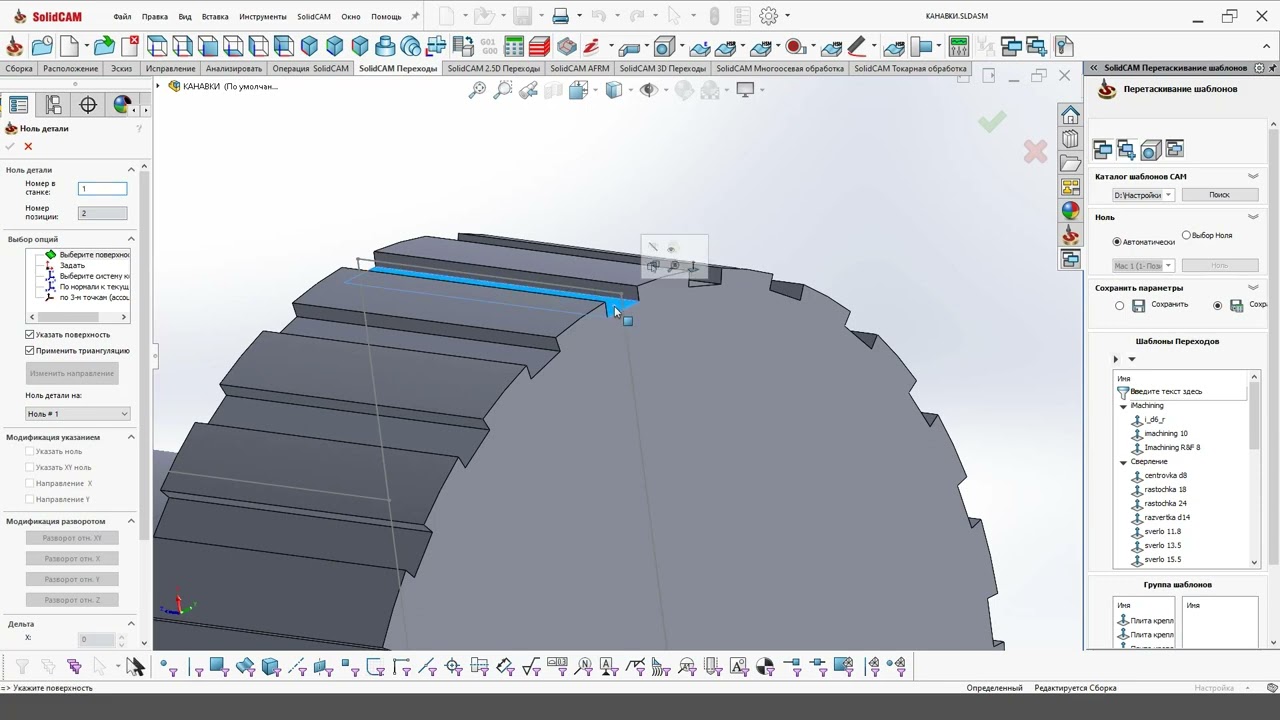Click the 'Поиск' button

coord(1219,195)
